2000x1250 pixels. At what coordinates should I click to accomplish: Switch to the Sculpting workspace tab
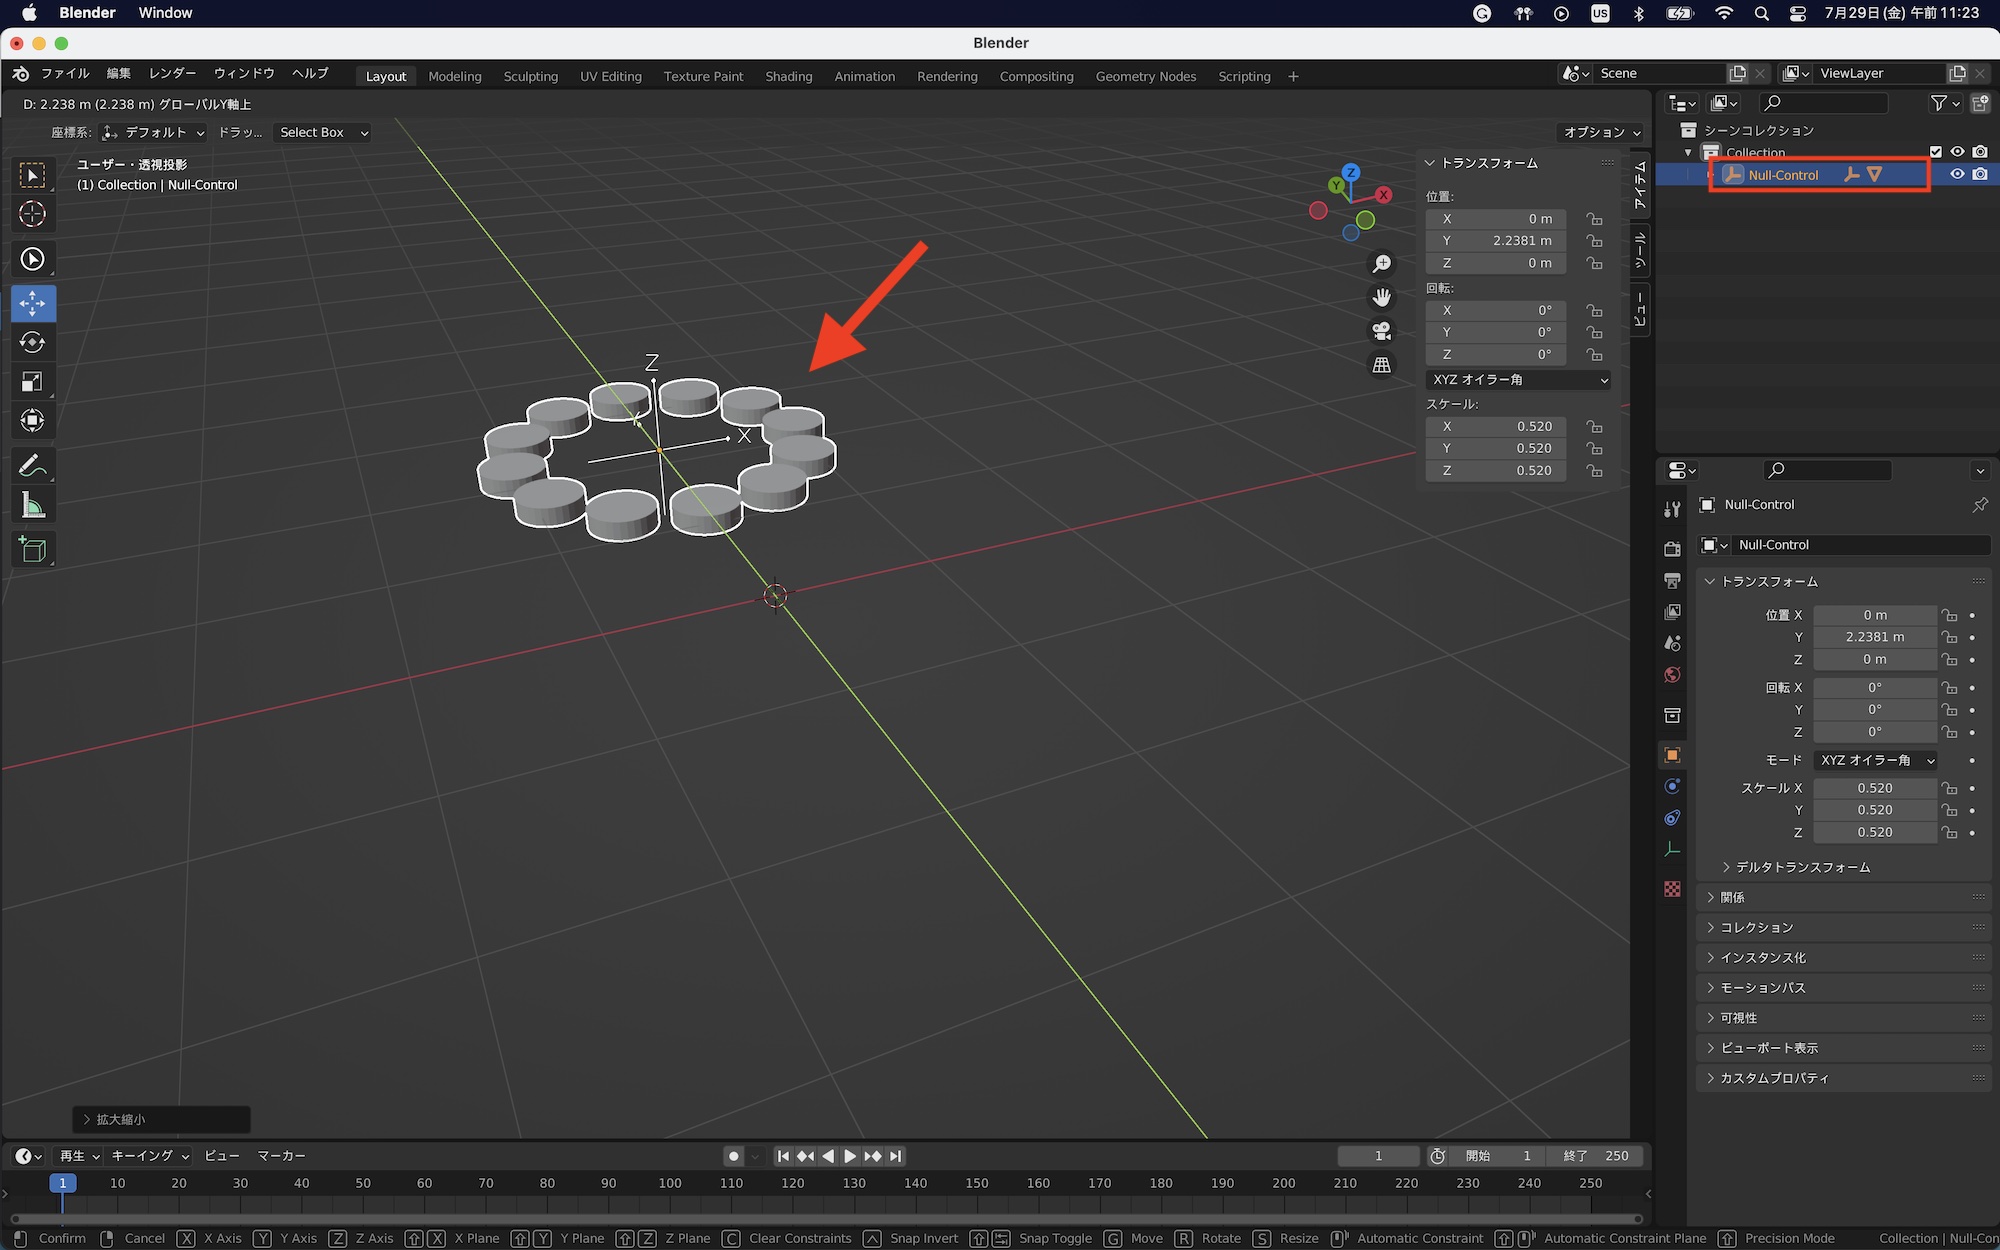[x=530, y=76]
